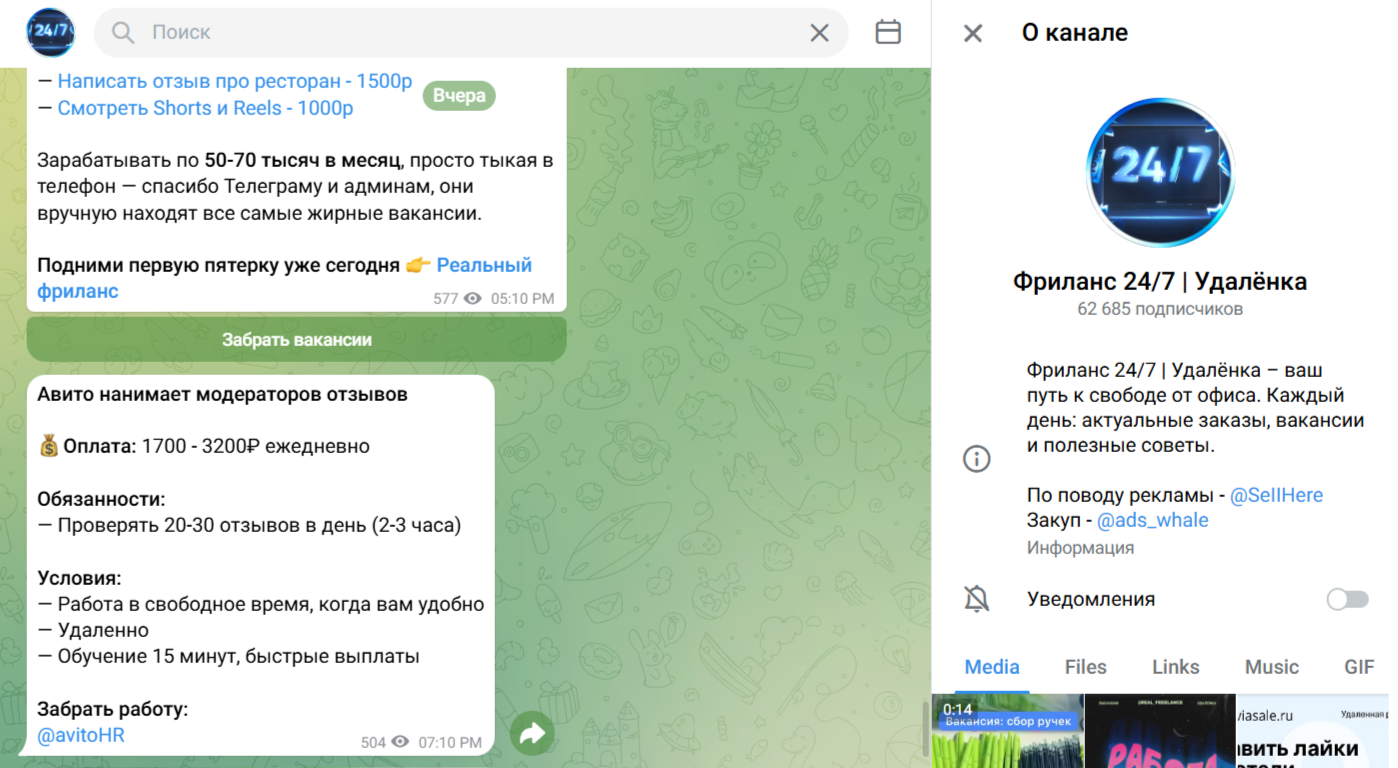Open the large channel profile photo
The width and height of the screenshot is (1398, 768).
[1159, 172]
